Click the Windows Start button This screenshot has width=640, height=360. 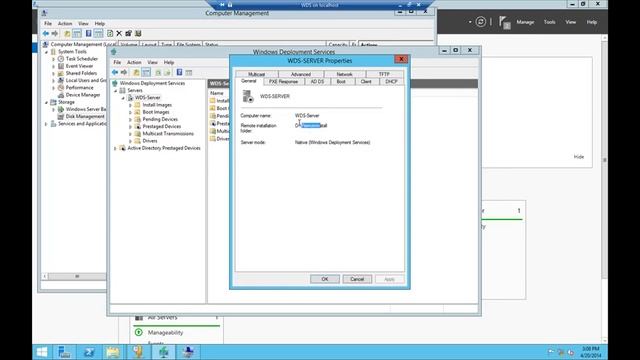[42, 352]
